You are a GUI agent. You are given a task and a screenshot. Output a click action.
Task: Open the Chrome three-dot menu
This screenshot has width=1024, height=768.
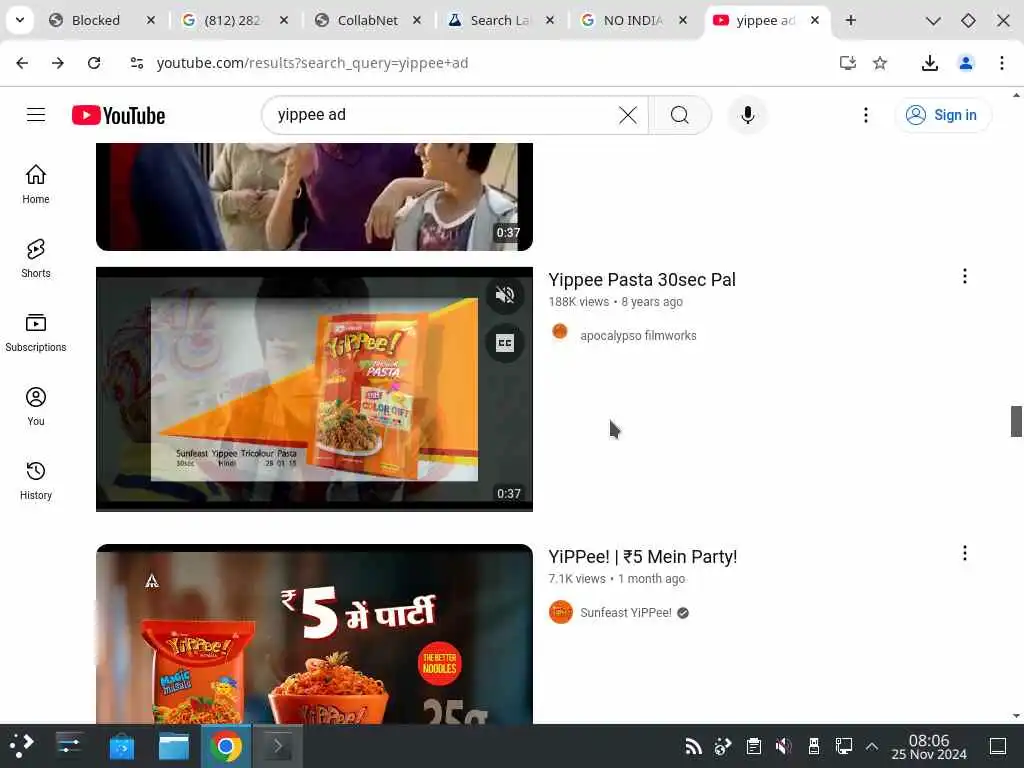(1002, 63)
